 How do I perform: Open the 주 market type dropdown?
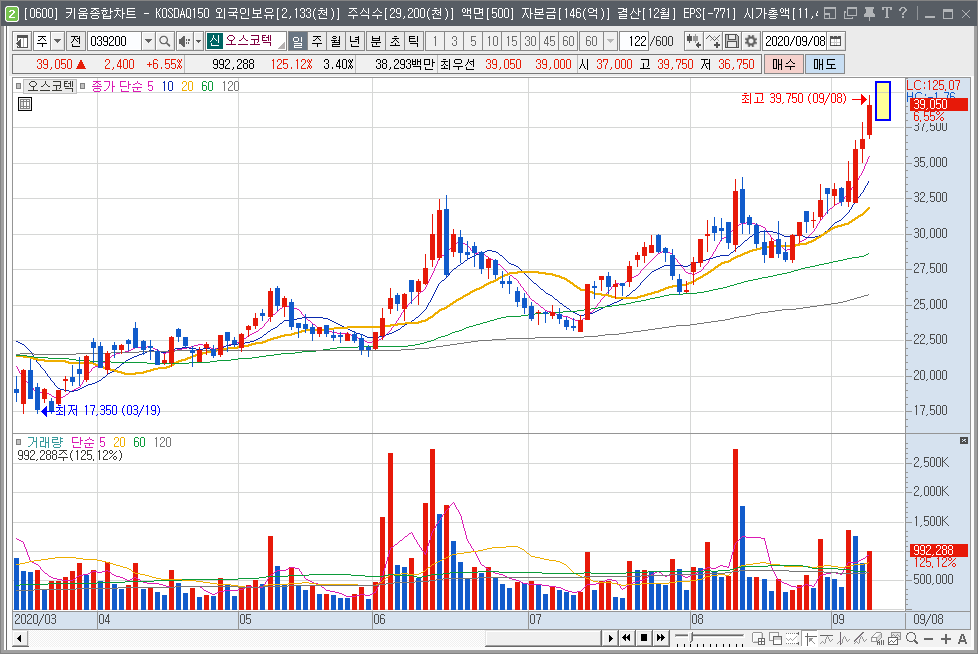click(57, 41)
